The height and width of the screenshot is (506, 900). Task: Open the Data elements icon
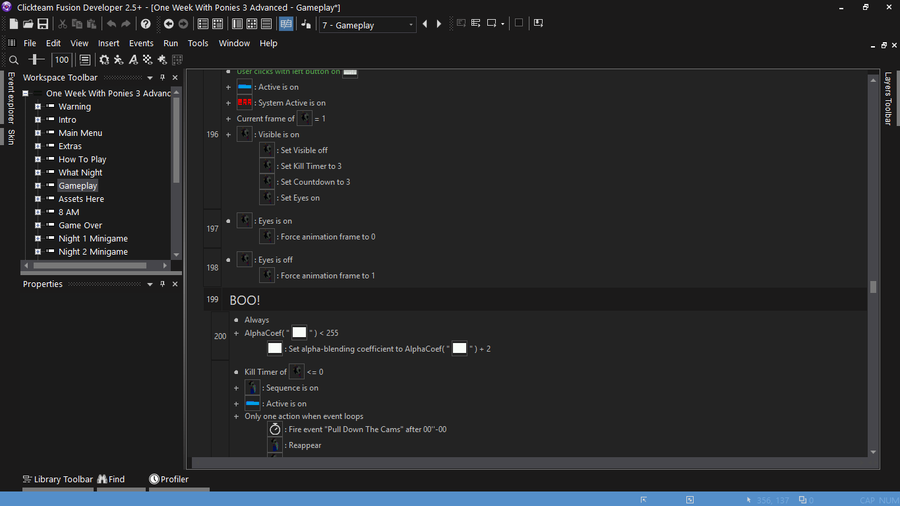tap(306, 24)
